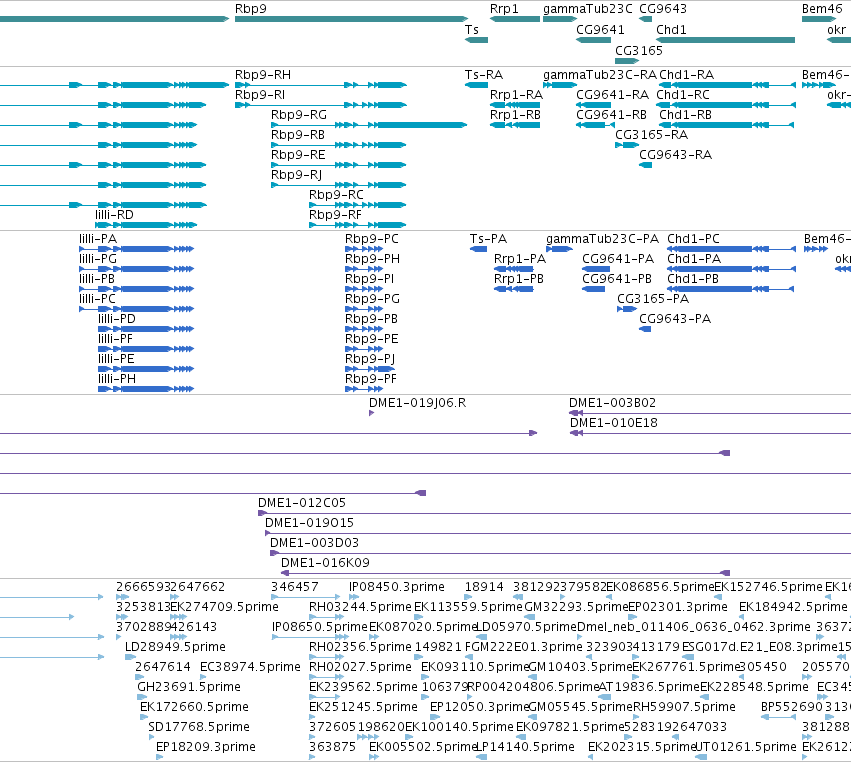Click clone DME1-012C05
The image size is (851, 762).
(x=555, y=513)
